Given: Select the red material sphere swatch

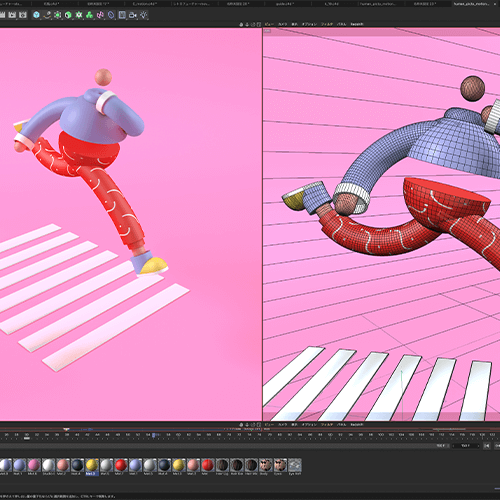Looking at the screenshot, I should (x=121, y=465).
